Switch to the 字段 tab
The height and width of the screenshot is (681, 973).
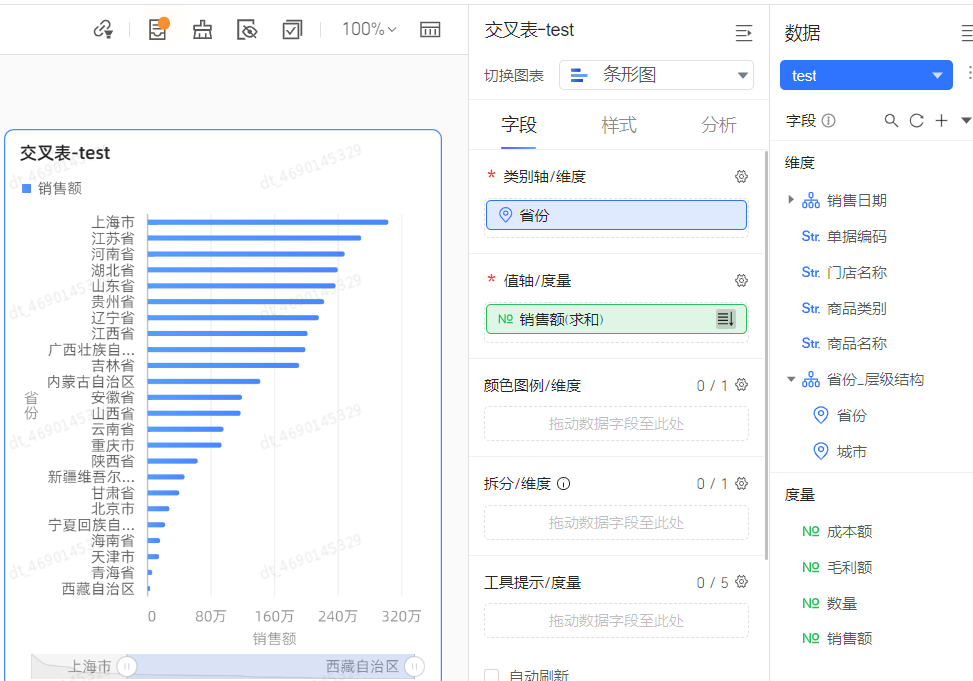point(519,125)
